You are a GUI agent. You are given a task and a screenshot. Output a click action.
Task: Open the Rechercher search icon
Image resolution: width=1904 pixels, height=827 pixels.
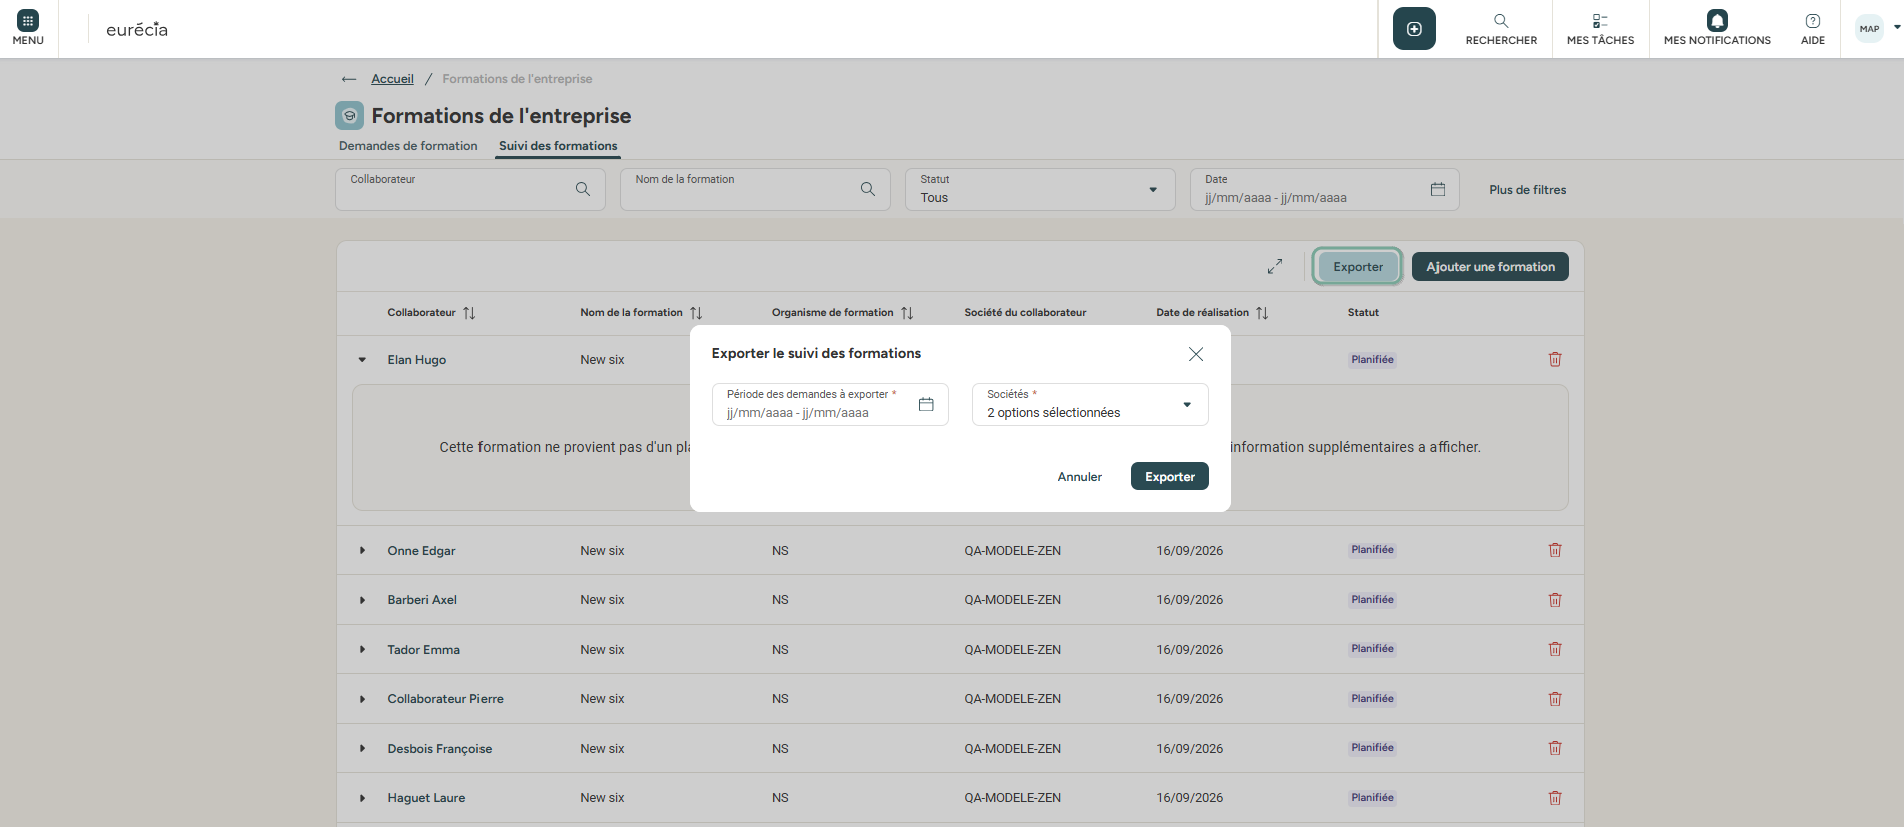[1501, 21]
